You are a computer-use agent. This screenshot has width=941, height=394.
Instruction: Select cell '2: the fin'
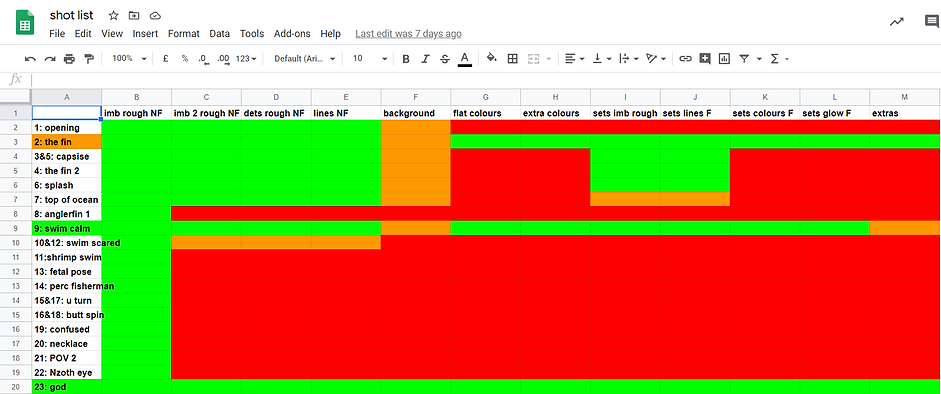(x=67, y=142)
